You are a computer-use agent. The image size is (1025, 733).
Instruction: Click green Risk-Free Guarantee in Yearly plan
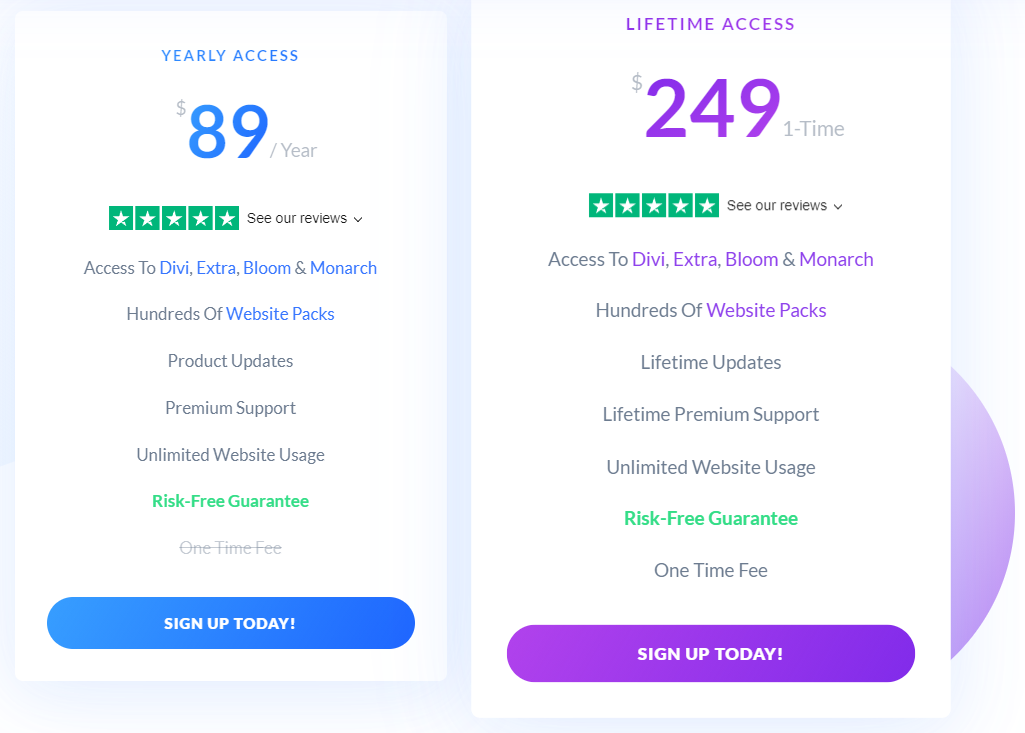coord(231,501)
